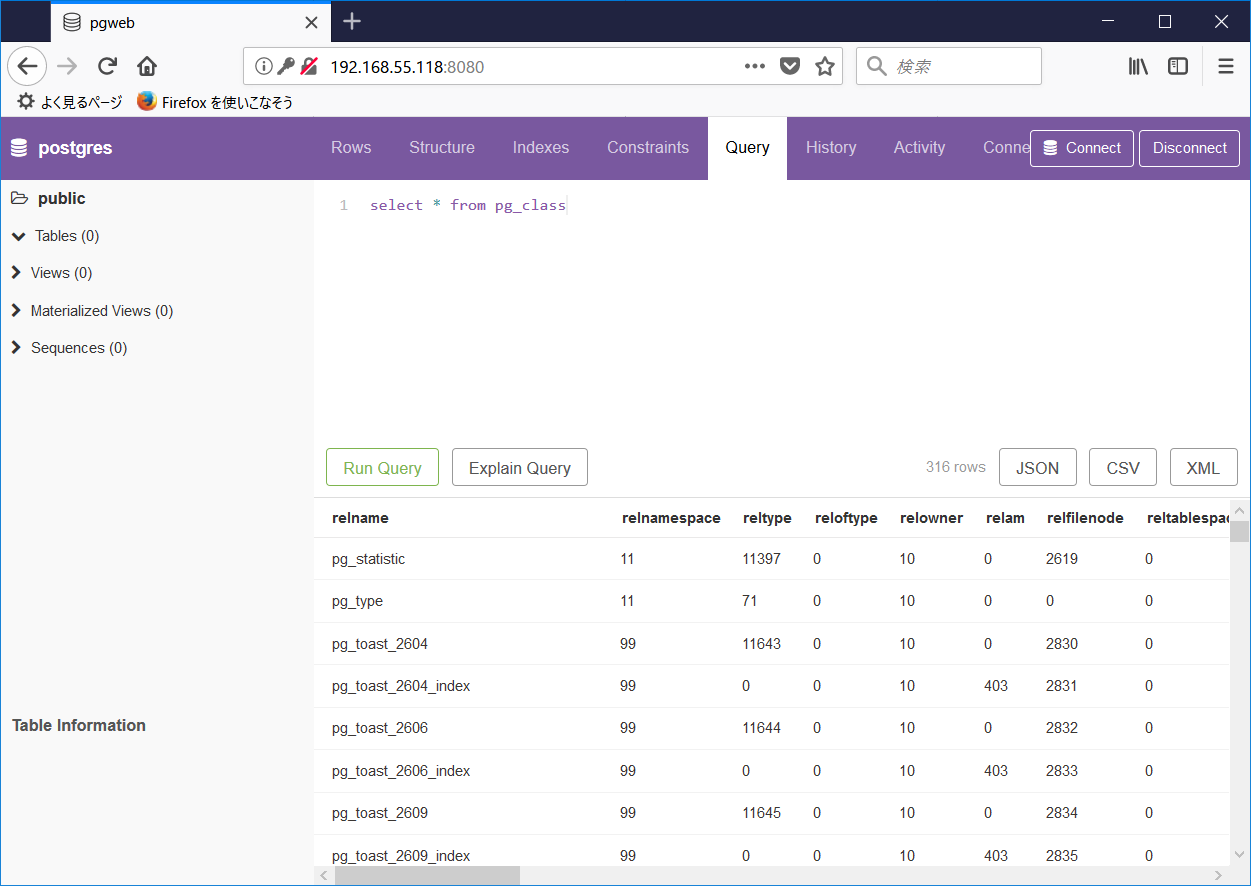Disconnect from the database

pyautogui.click(x=1189, y=147)
